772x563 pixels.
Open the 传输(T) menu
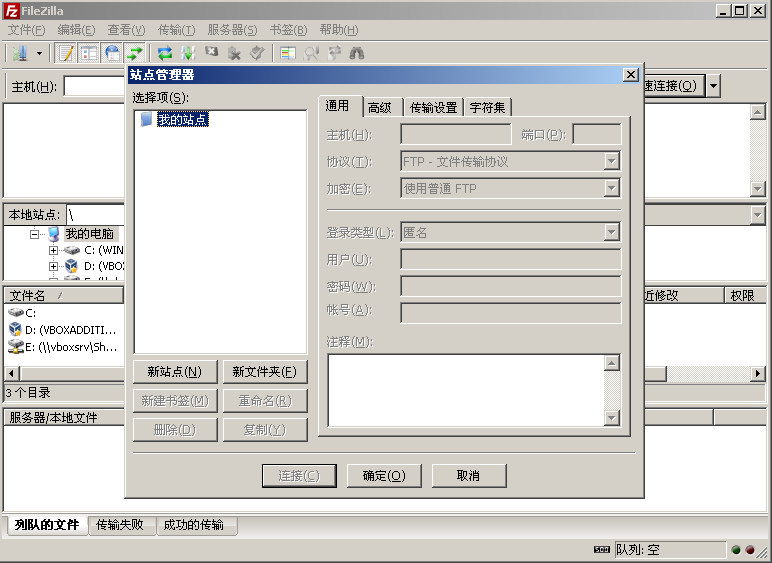[176, 30]
